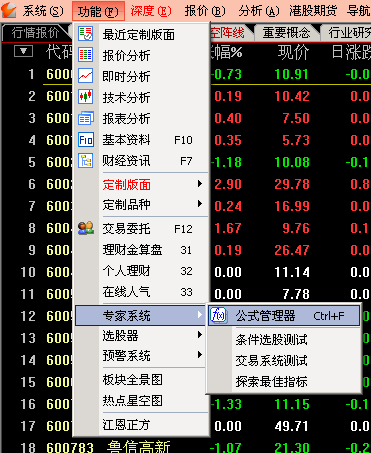Open the column header dropdown arrow box
Screen dimensions: 371x453
coord(23,52)
